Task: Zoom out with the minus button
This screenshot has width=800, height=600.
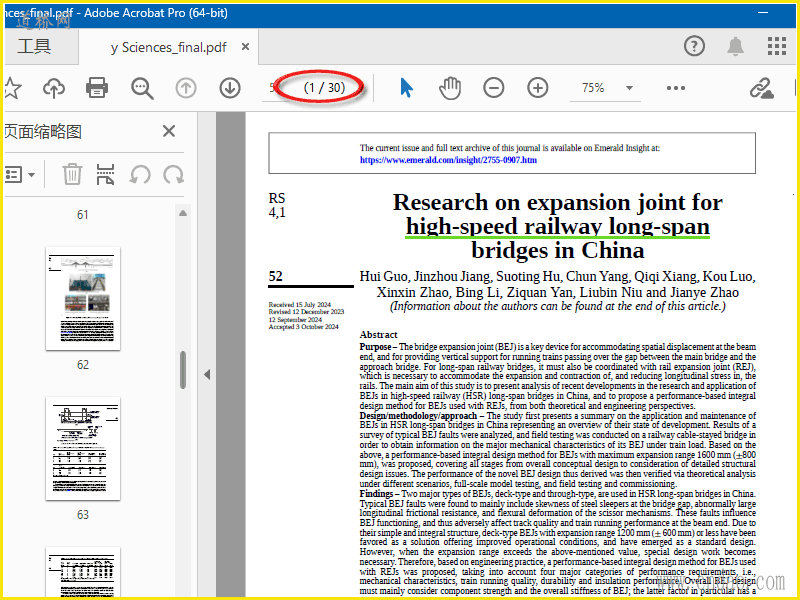Action: point(493,88)
